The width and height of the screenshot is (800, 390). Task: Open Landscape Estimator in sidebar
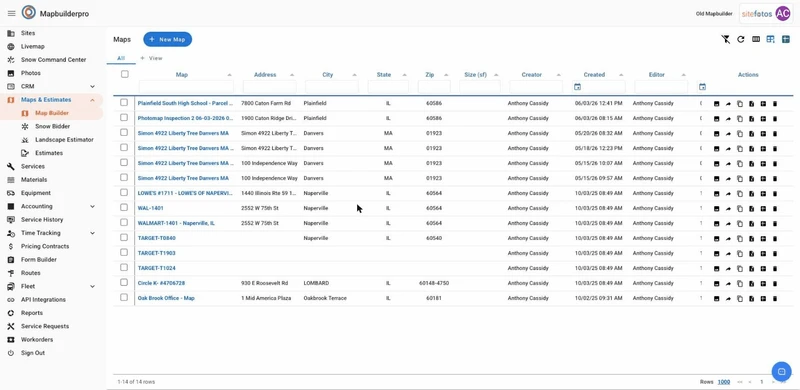[64, 139]
